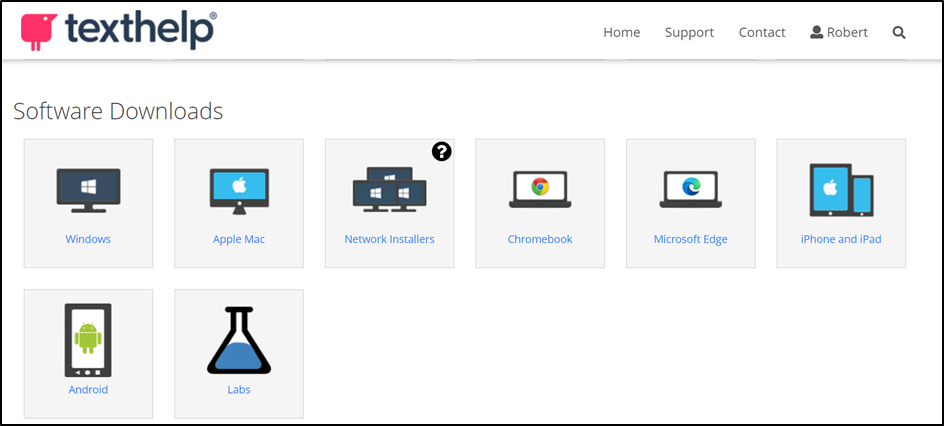Open the iPhone and iPad link
944x426 pixels.
[x=841, y=239]
